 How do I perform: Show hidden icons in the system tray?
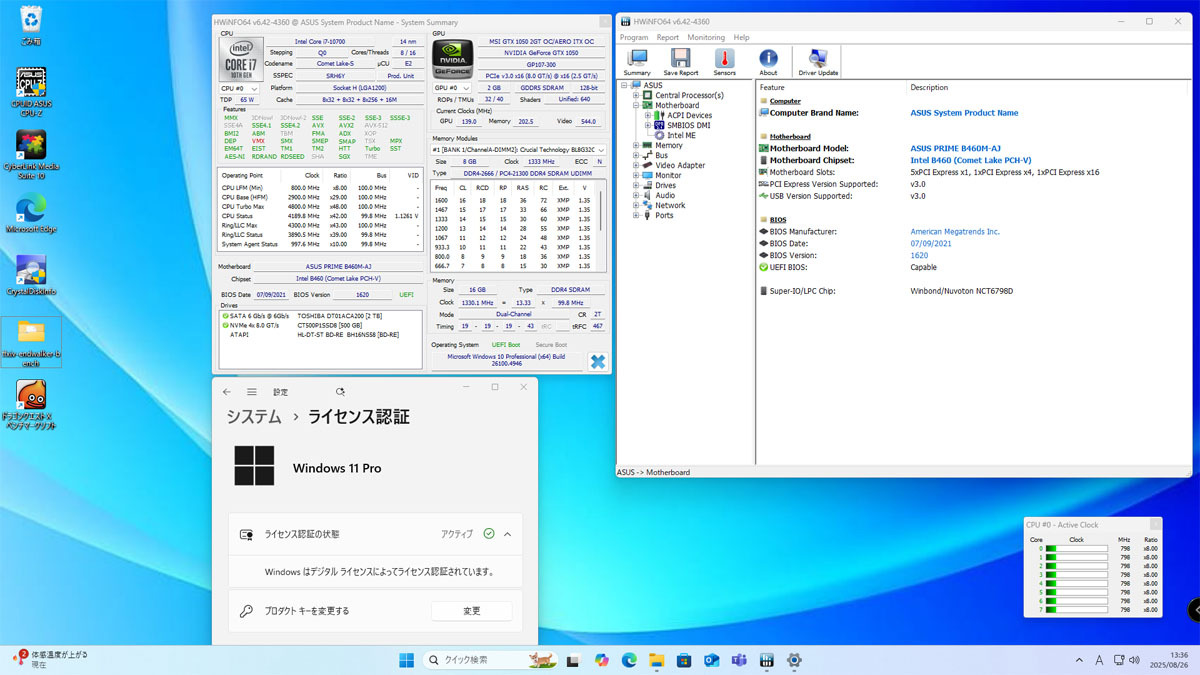pyautogui.click(x=1079, y=660)
